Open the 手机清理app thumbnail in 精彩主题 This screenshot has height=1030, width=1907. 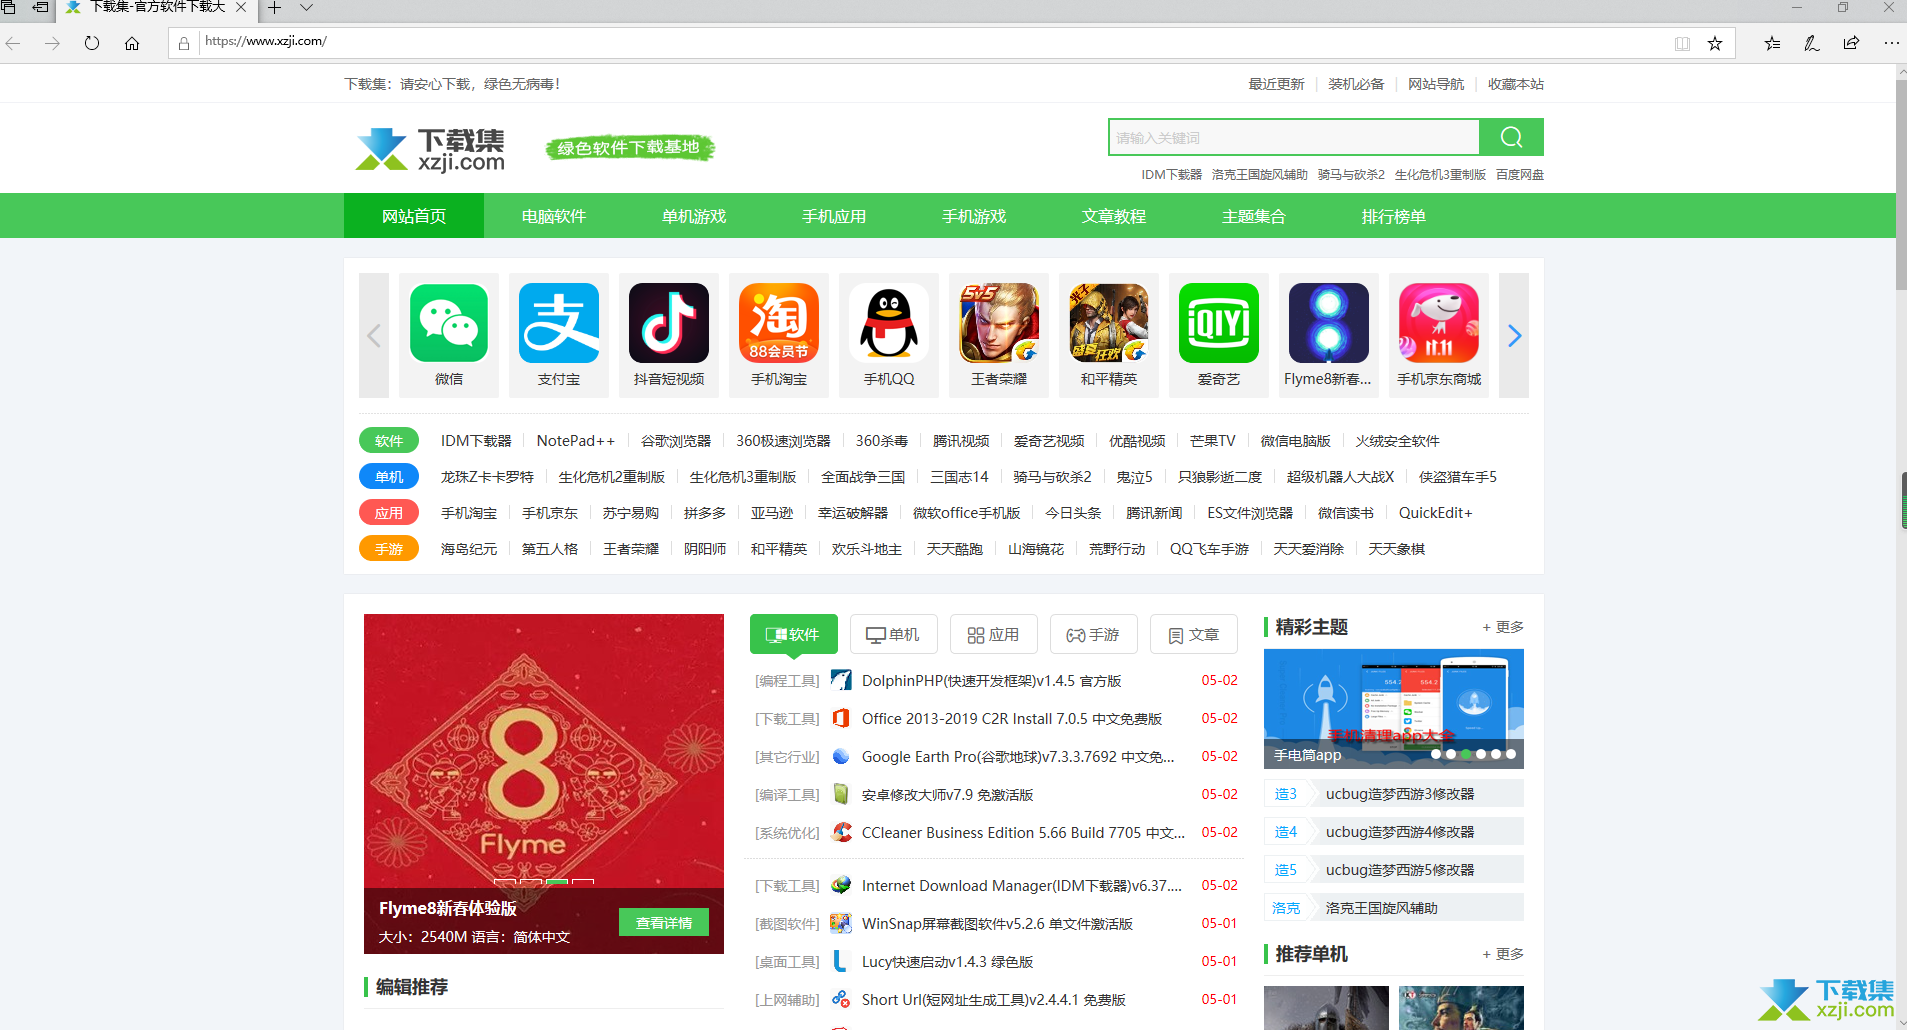[1394, 709]
